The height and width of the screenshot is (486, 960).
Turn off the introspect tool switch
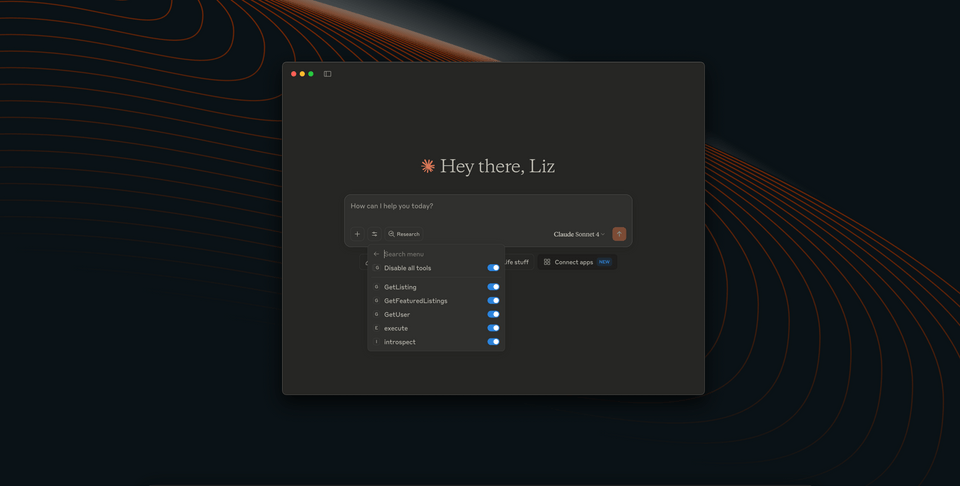tap(493, 342)
